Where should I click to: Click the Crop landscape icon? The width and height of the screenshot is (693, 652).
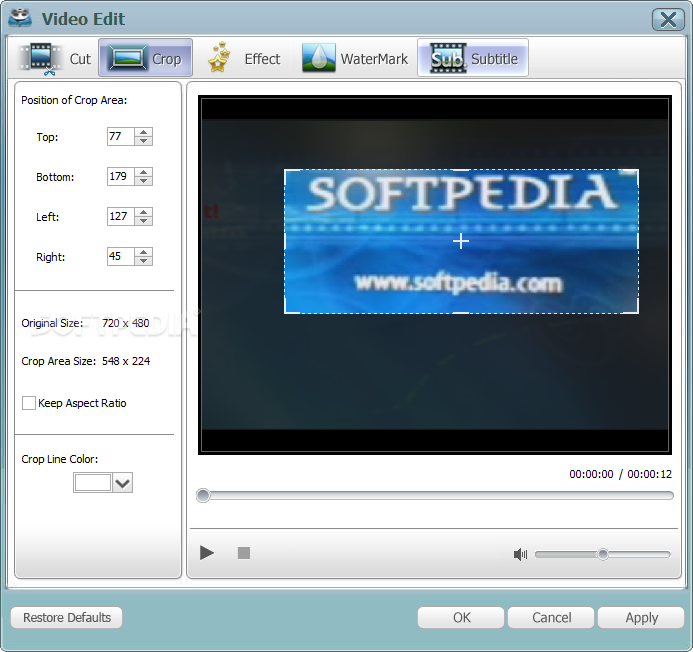128,58
